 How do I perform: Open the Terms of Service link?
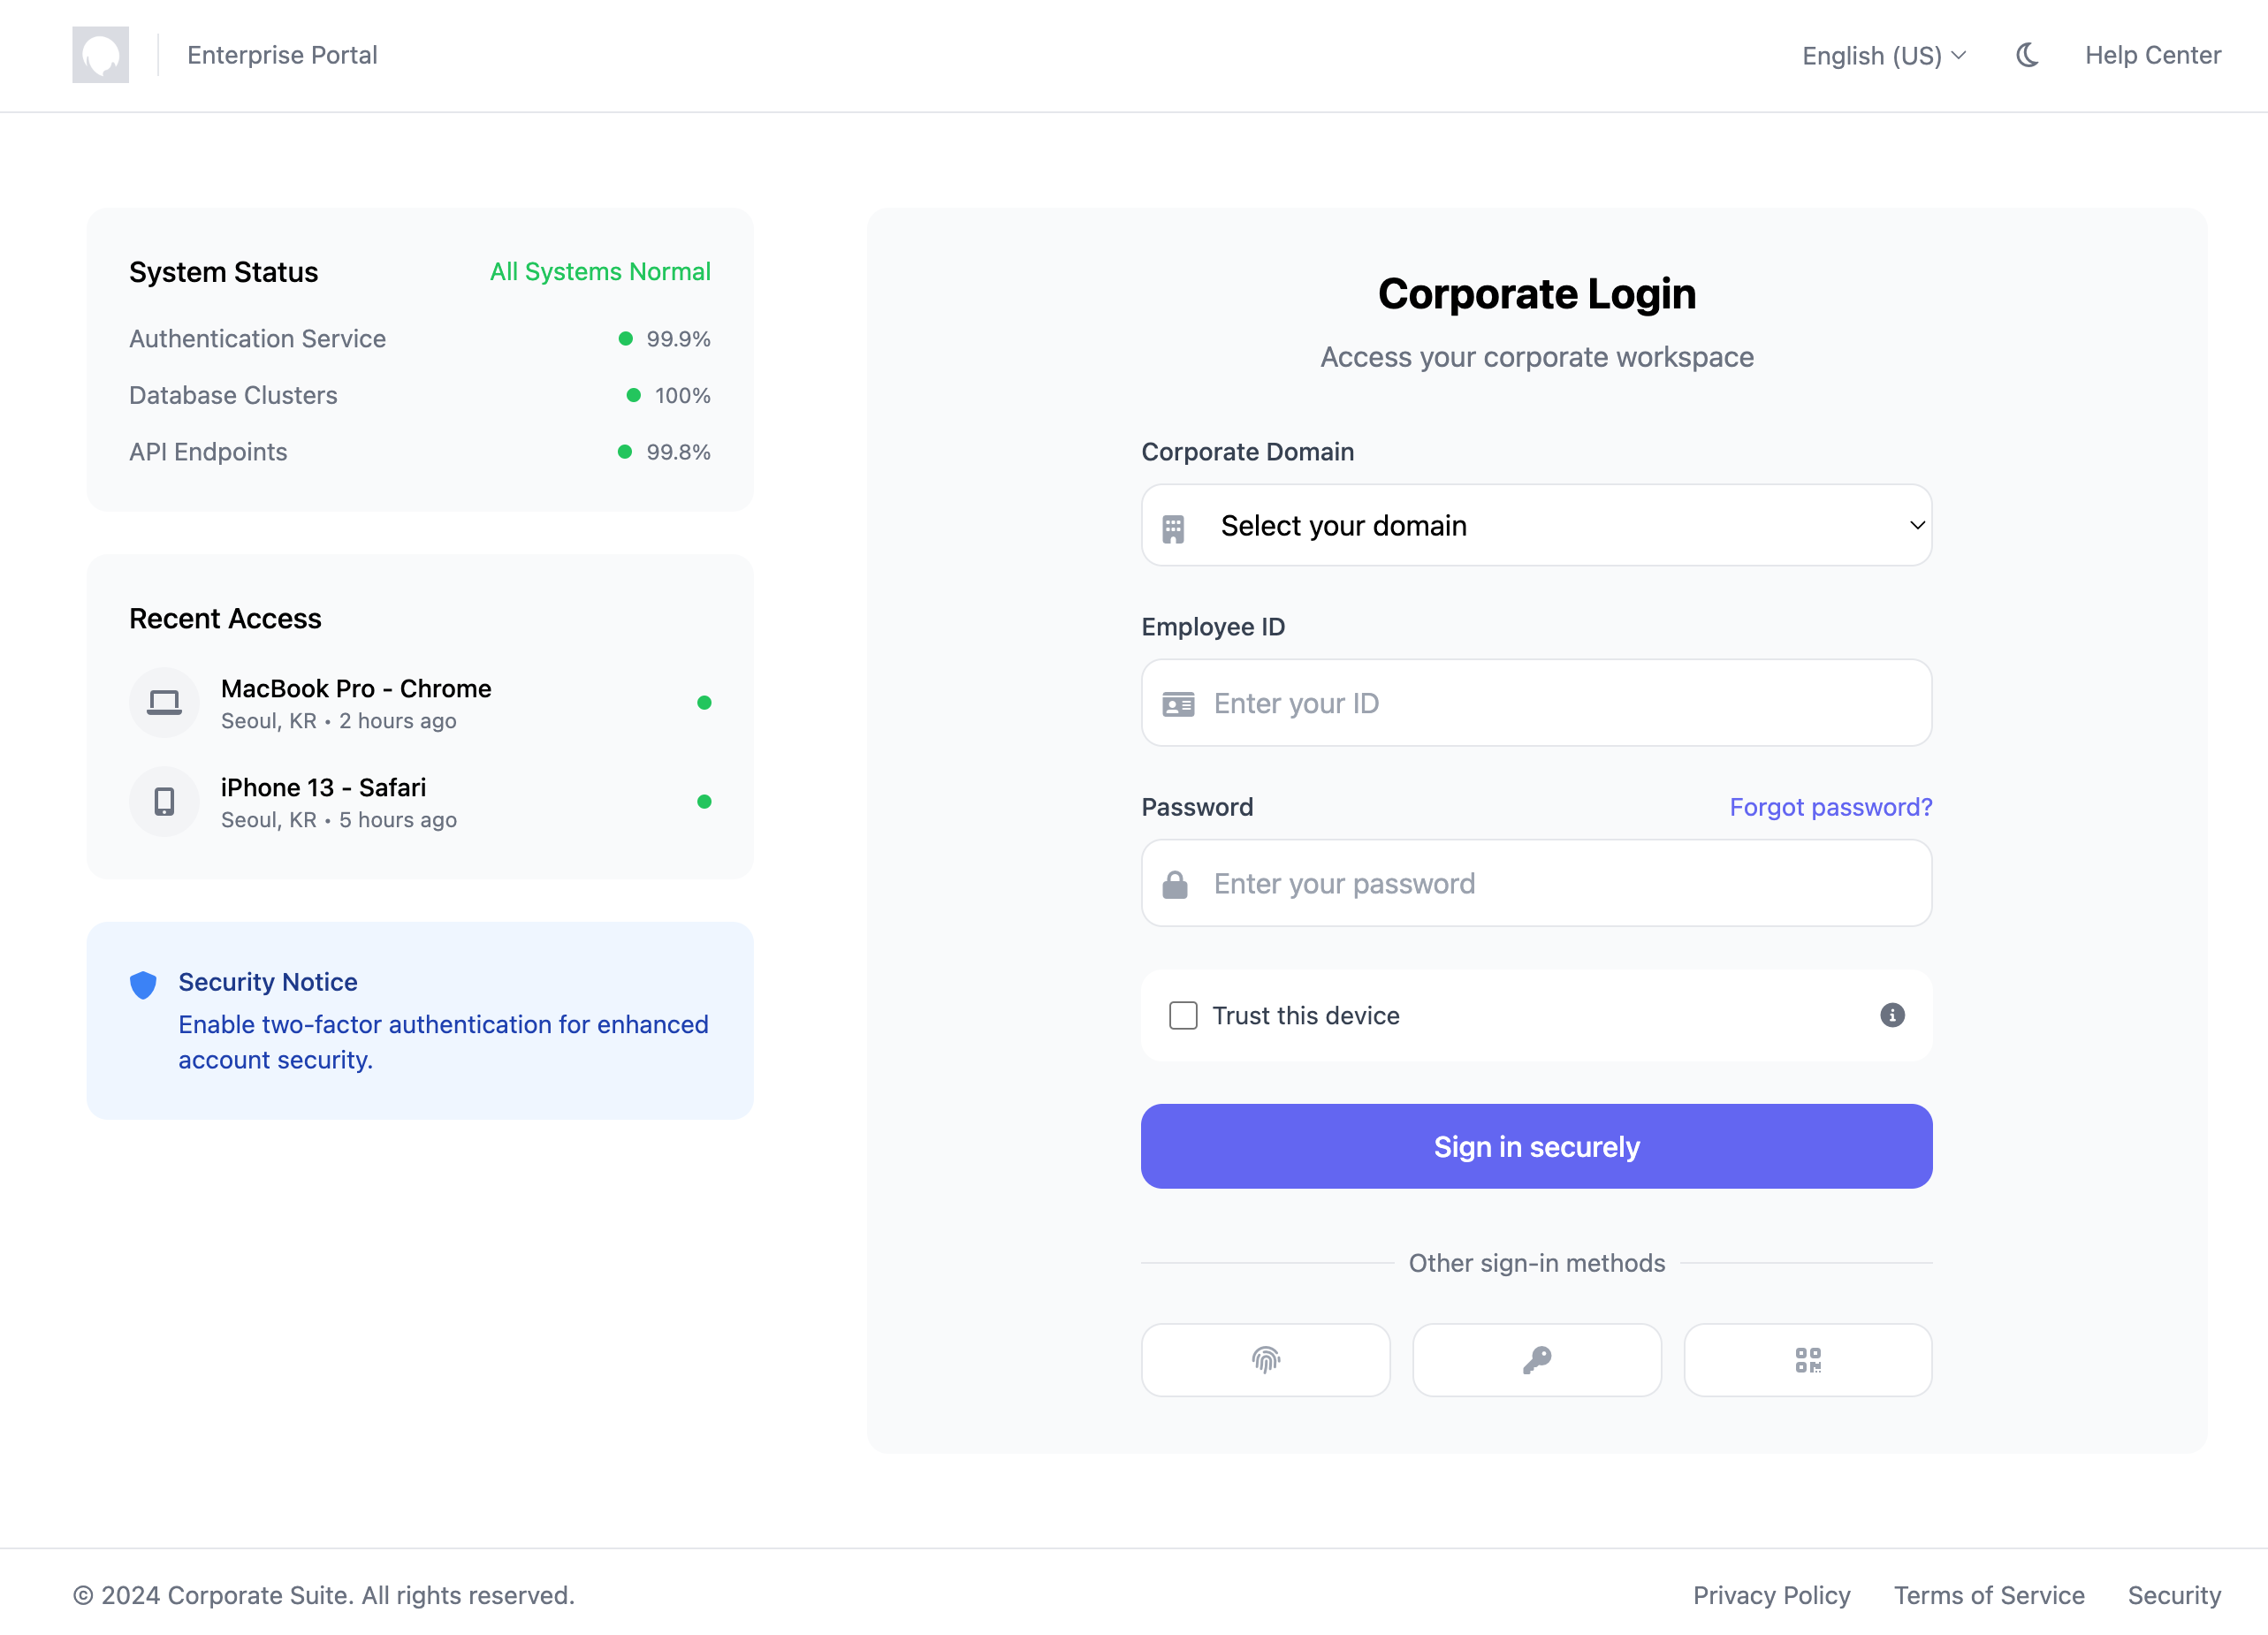pos(1989,1595)
